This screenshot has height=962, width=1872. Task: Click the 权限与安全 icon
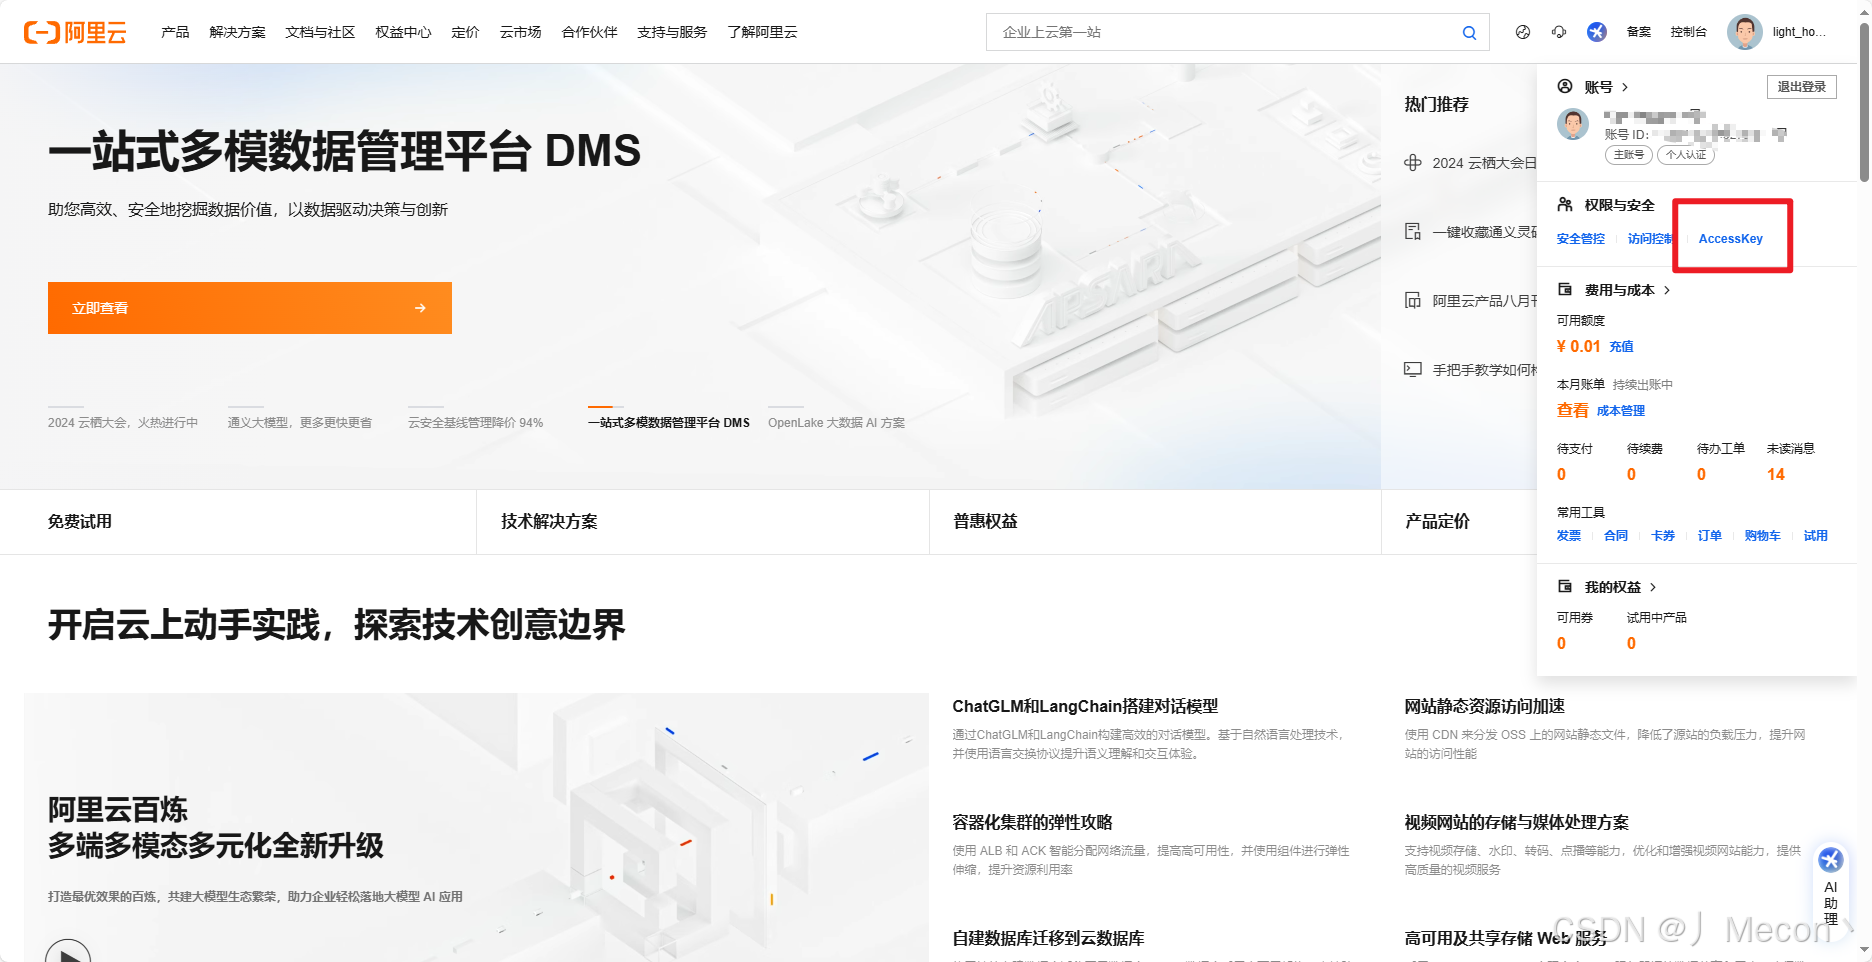tap(1565, 205)
